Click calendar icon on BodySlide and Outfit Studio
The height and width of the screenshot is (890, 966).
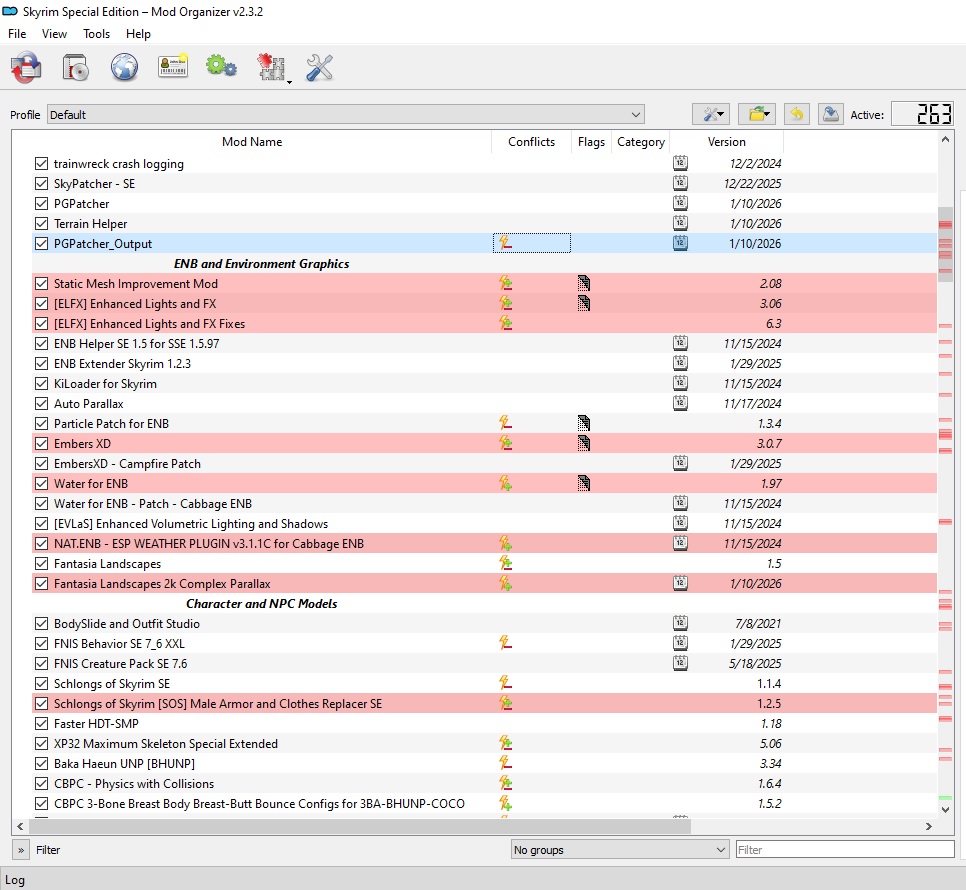coord(680,623)
